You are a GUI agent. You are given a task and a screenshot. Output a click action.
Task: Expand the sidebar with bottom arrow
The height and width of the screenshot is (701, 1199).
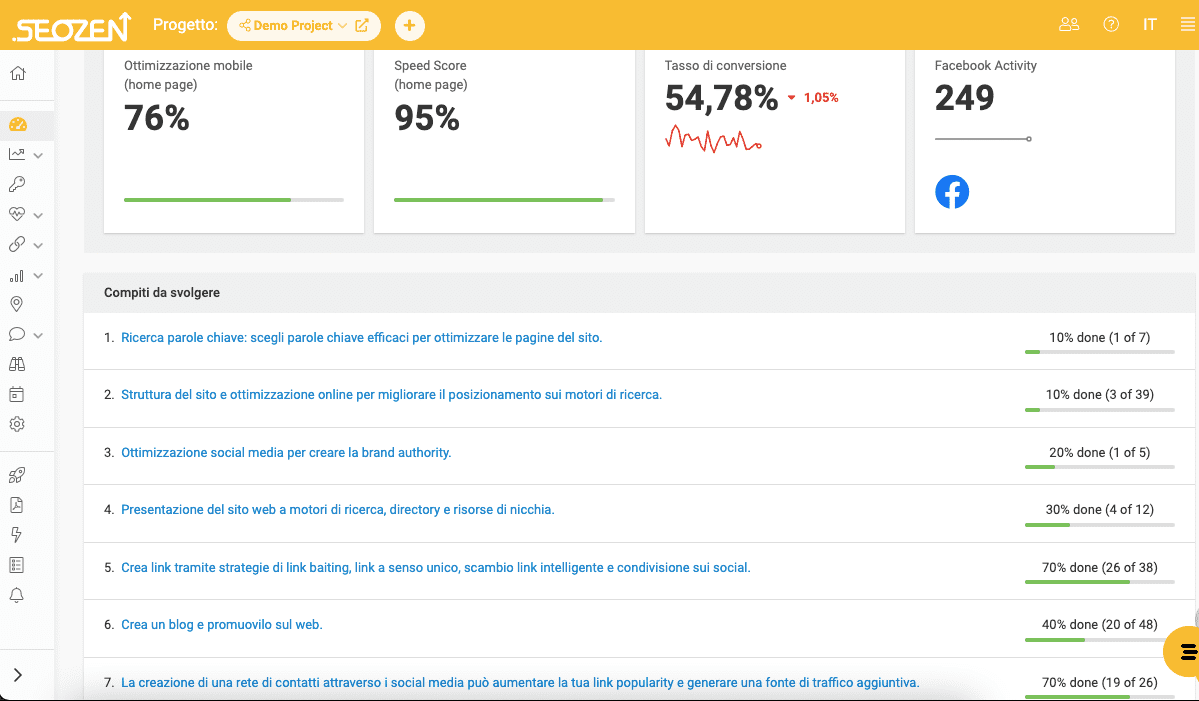pyautogui.click(x=18, y=675)
